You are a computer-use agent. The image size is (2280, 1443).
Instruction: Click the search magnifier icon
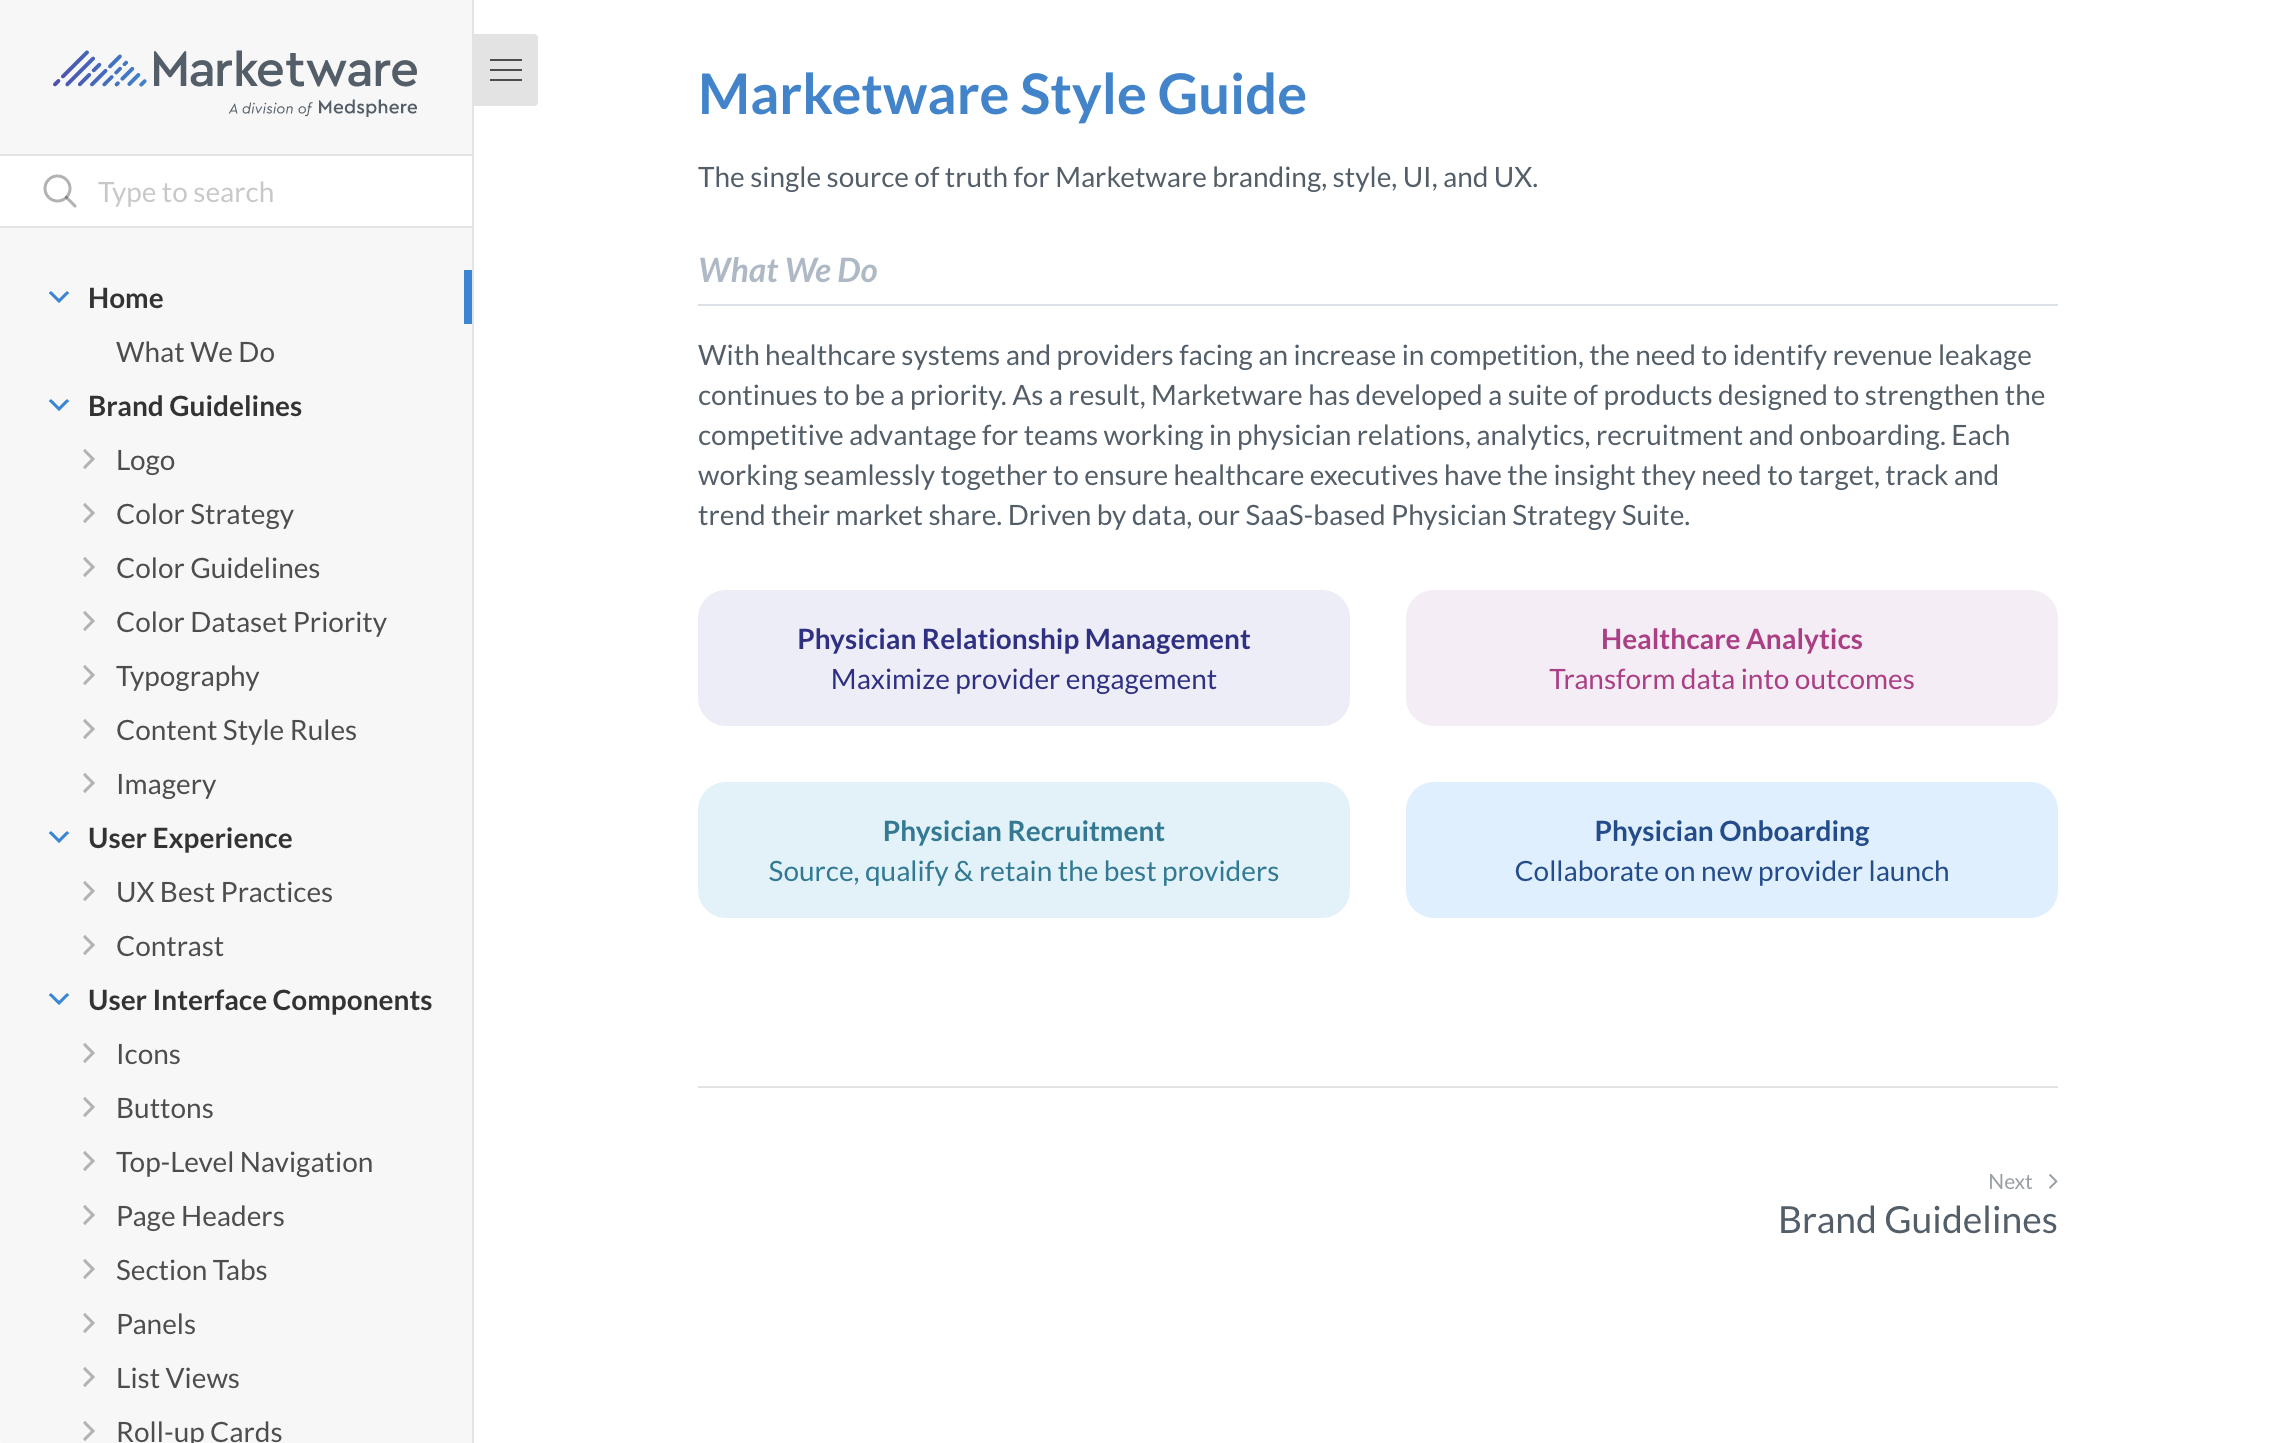point(59,190)
